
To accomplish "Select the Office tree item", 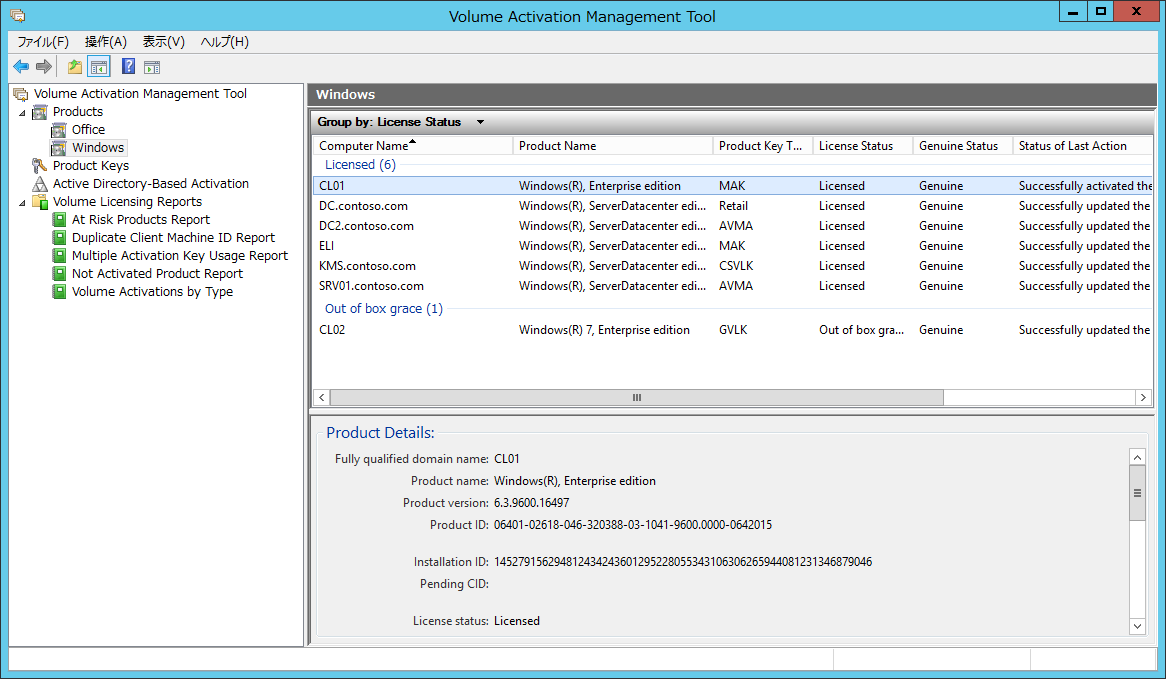I will pos(88,130).
